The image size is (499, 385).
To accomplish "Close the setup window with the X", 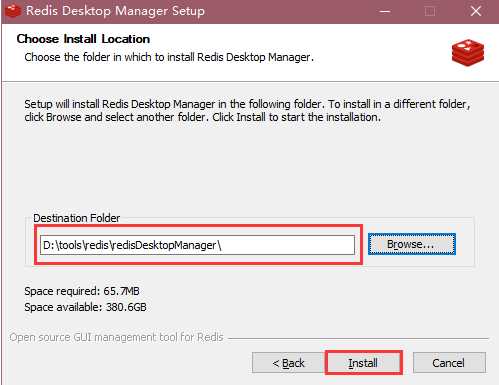I will click(x=476, y=11).
